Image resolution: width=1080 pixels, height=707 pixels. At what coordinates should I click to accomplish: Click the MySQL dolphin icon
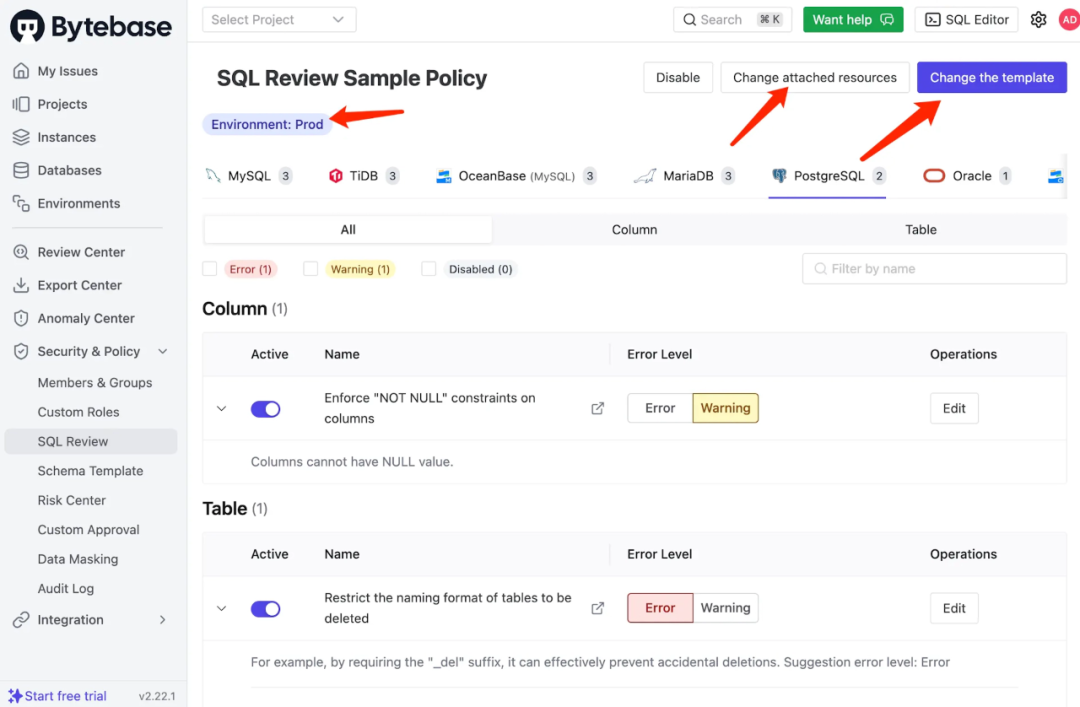[214, 176]
